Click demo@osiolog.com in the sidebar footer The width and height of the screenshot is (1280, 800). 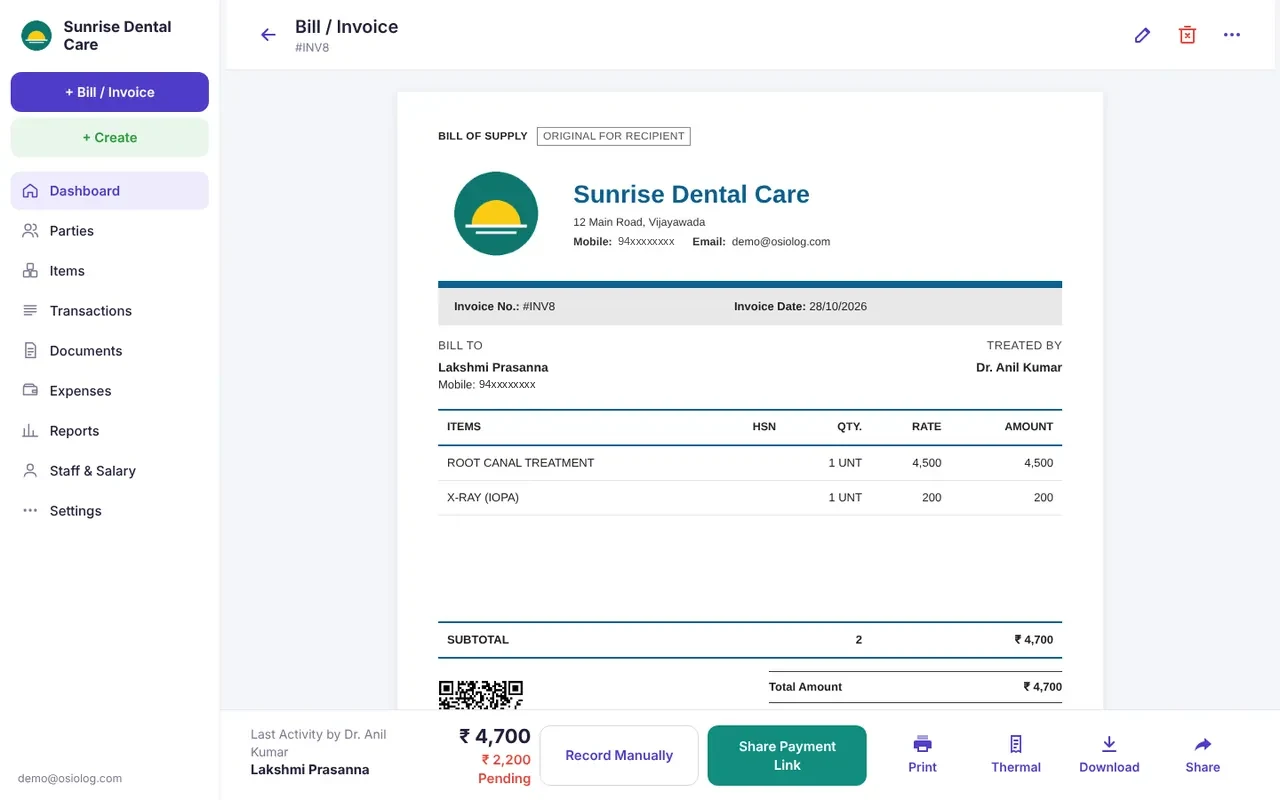[x=70, y=778]
